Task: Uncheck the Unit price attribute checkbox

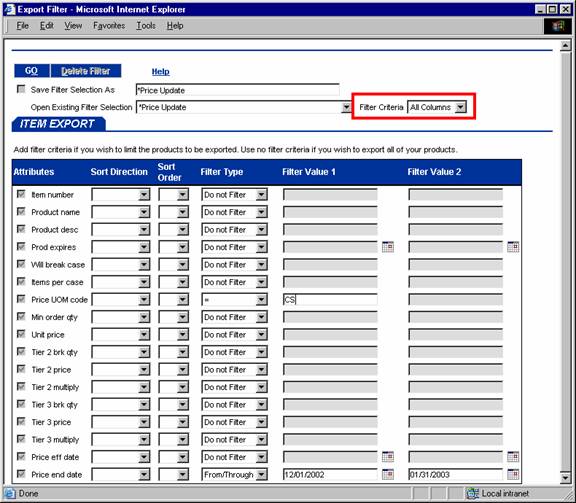Action: pyautogui.click(x=21, y=334)
